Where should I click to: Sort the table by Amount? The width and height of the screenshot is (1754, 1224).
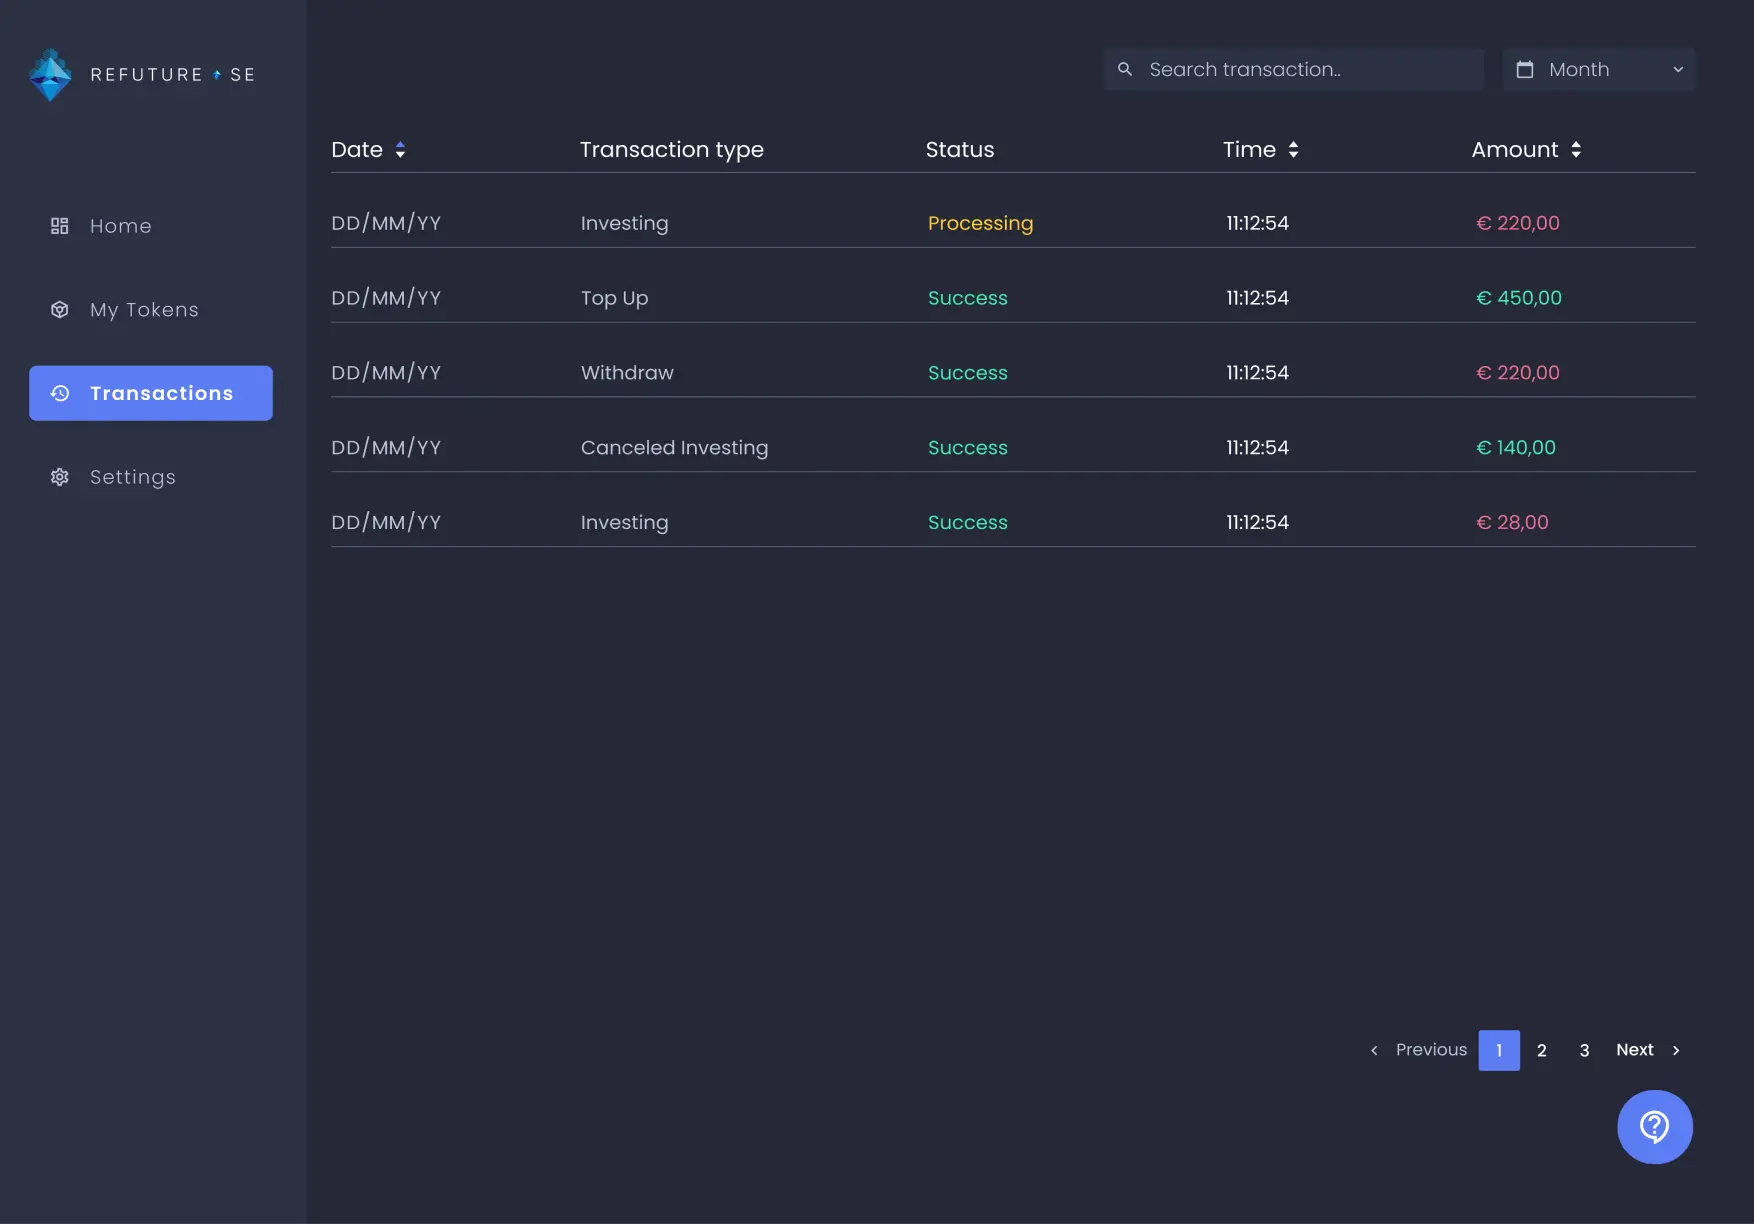pos(1576,149)
